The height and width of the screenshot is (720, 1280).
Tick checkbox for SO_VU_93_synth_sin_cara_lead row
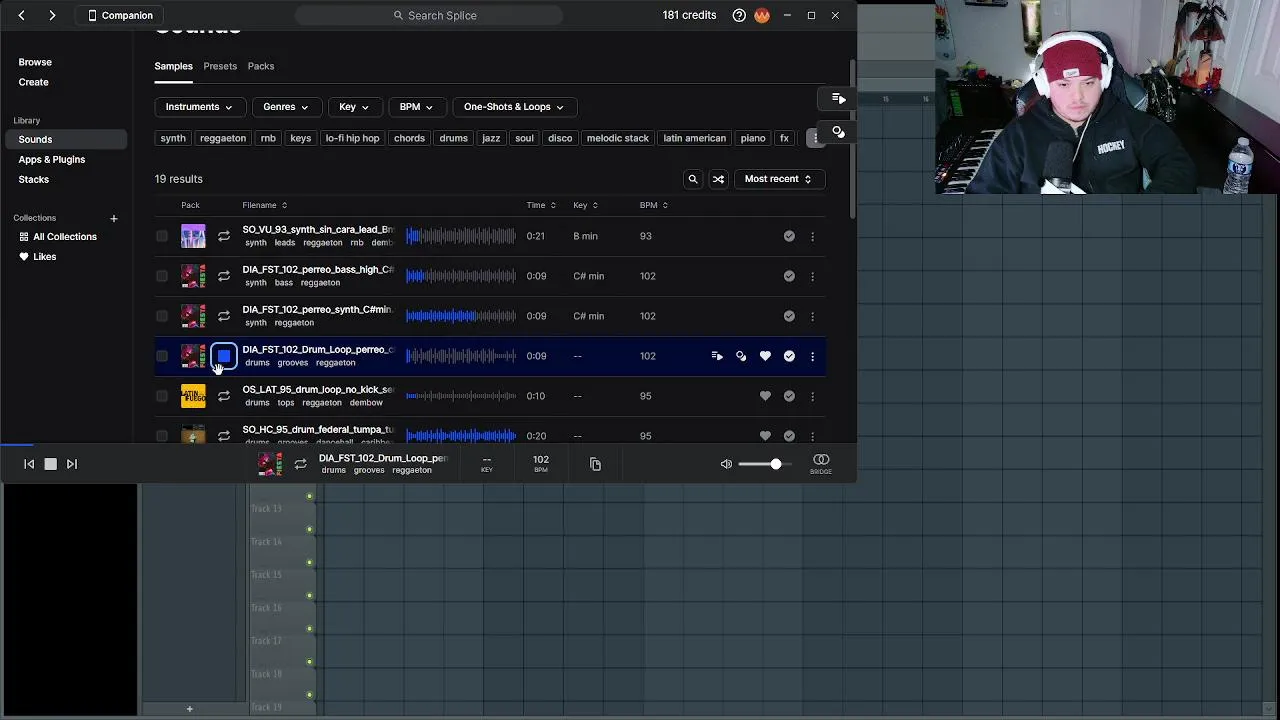[x=162, y=236]
